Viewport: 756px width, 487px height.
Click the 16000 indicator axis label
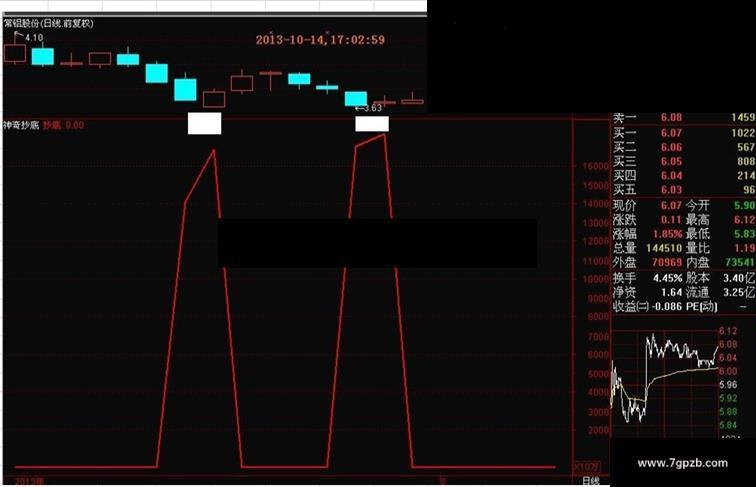coord(596,166)
